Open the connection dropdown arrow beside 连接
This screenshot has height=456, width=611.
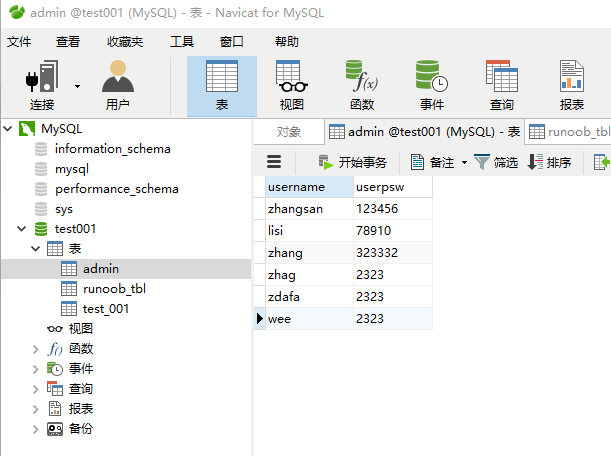pos(78,87)
